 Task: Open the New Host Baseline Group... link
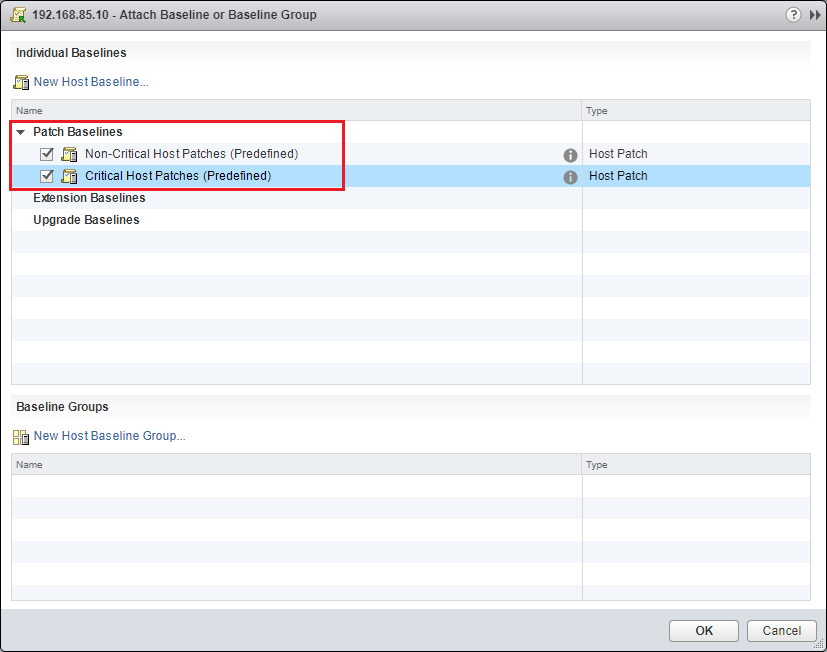click(110, 436)
